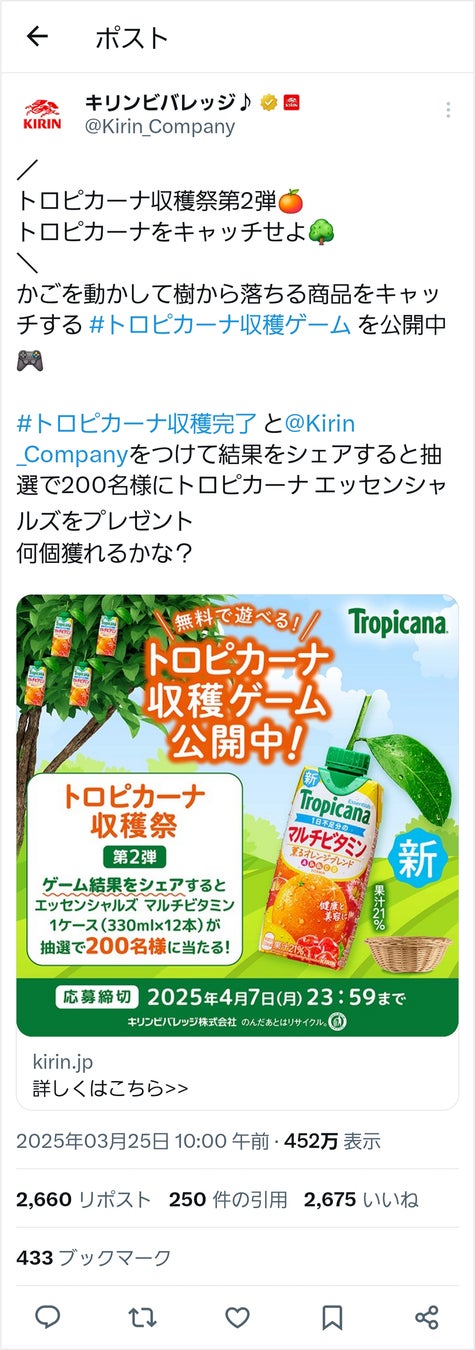Image resolution: width=475 pixels, height=1350 pixels.
Task: Go back using the arrow icon
Action: (x=37, y=38)
